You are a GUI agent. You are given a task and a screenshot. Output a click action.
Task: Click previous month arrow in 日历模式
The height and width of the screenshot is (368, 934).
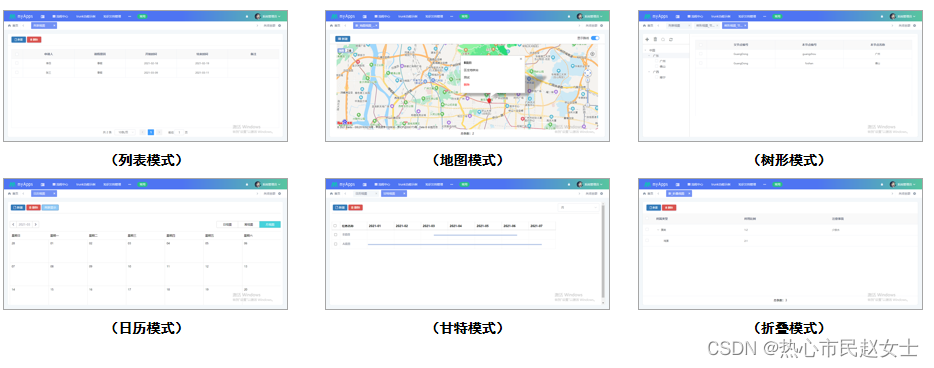(x=14, y=224)
